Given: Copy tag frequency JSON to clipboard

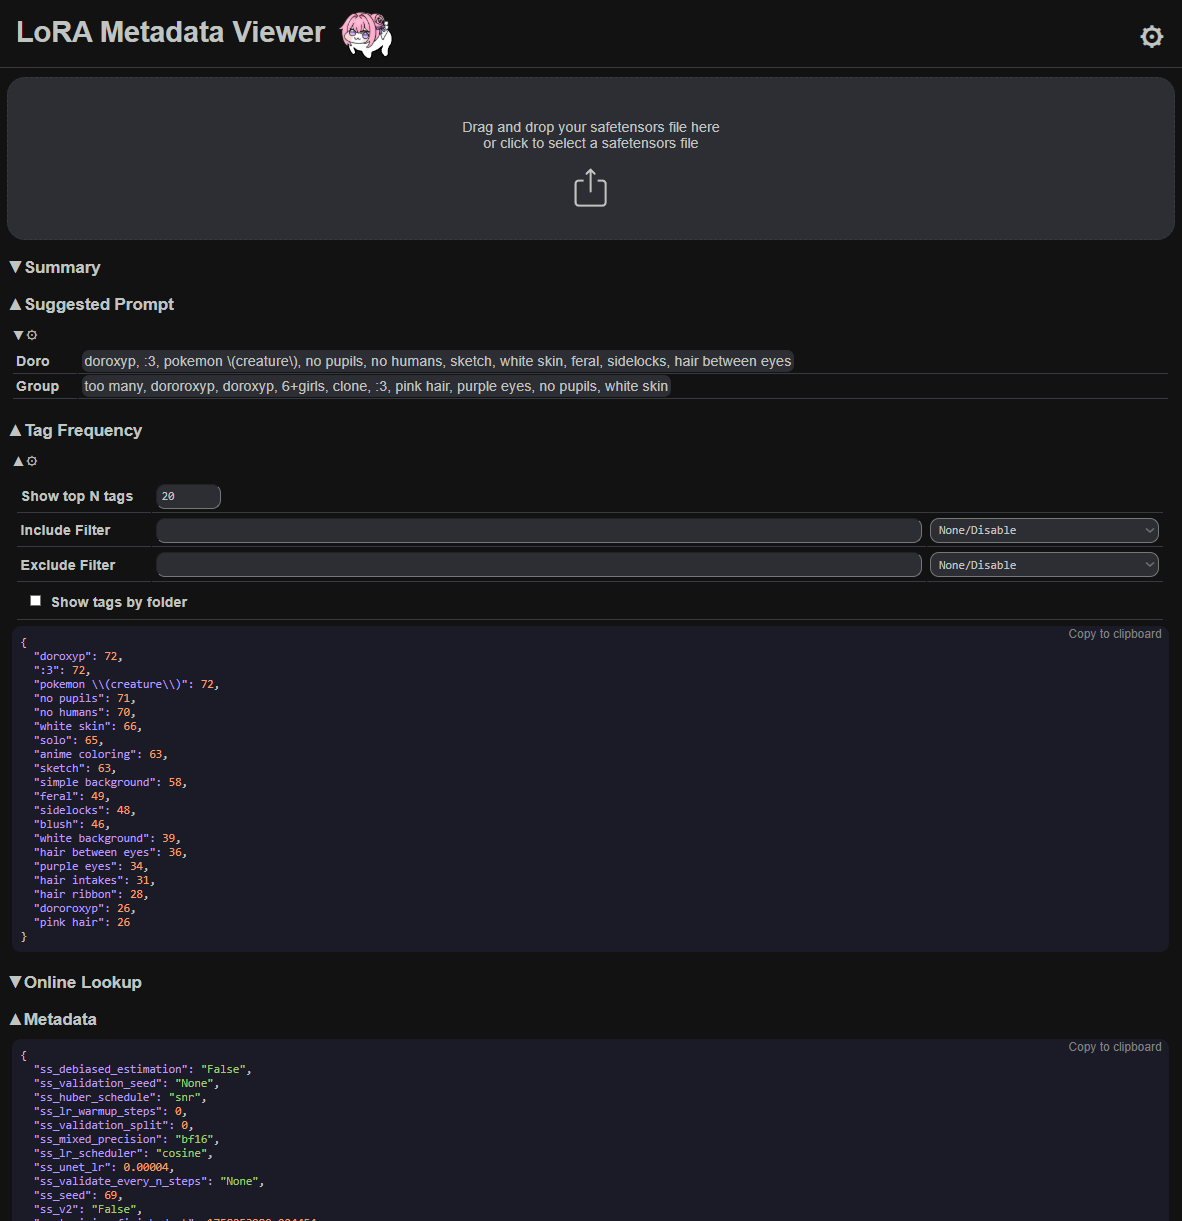Looking at the screenshot, I should (x=1114, y=634).
